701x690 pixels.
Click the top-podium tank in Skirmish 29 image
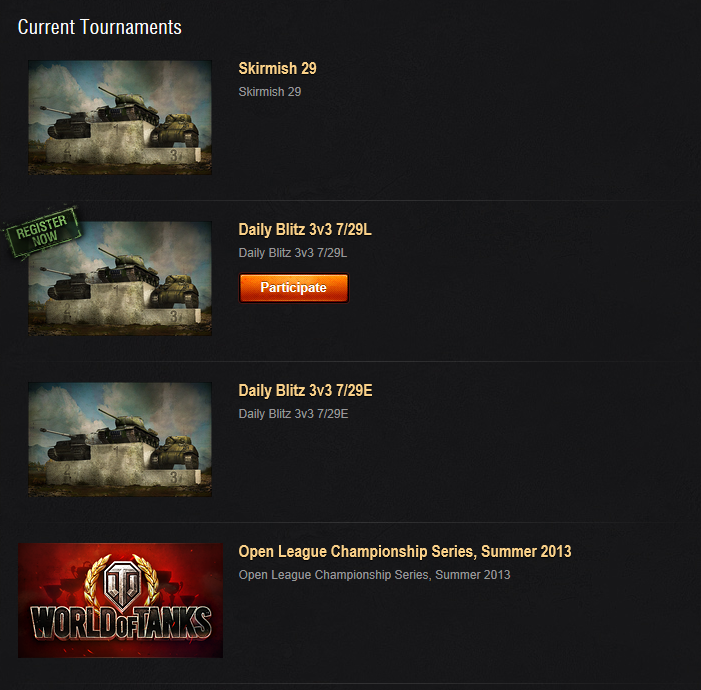(129, 106)
